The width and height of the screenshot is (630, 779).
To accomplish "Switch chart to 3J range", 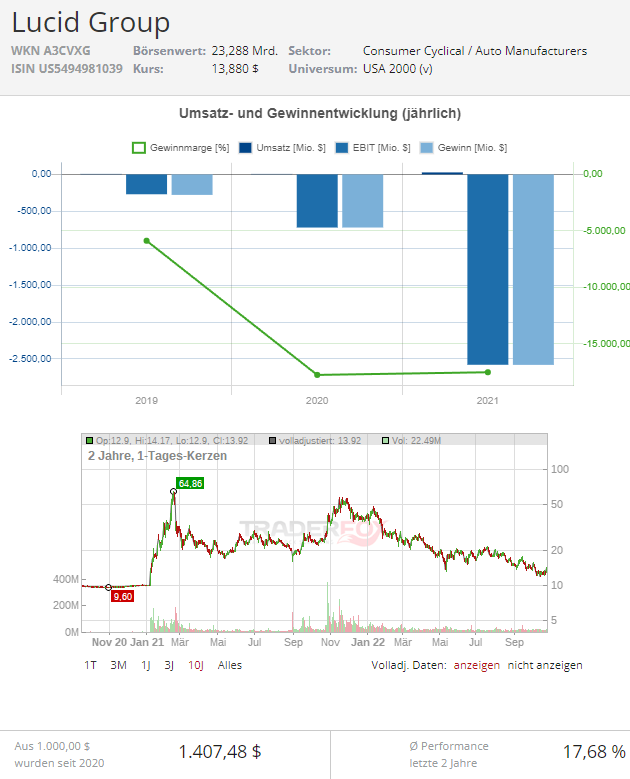I will [x=169, y=665].
